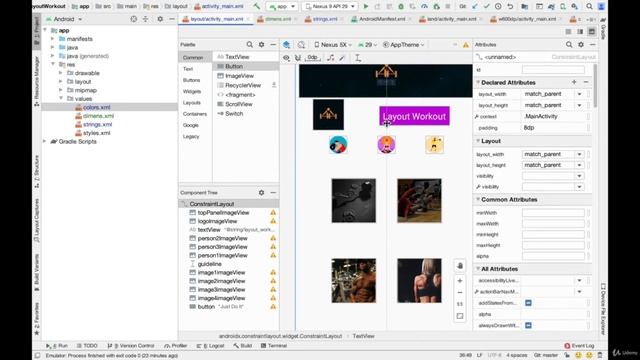Open Search Everywhere magnifier in the top toolbar

pos(589,7)
